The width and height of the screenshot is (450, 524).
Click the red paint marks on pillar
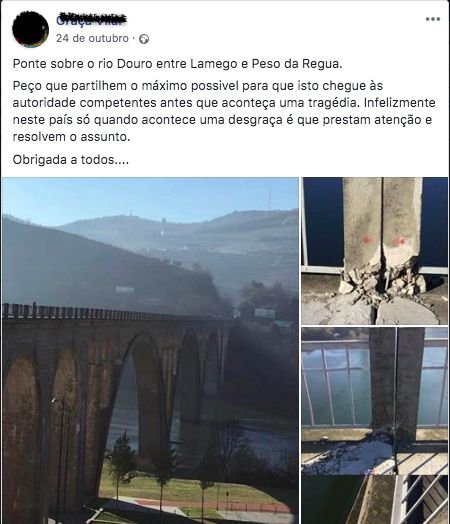pos(384,240)
